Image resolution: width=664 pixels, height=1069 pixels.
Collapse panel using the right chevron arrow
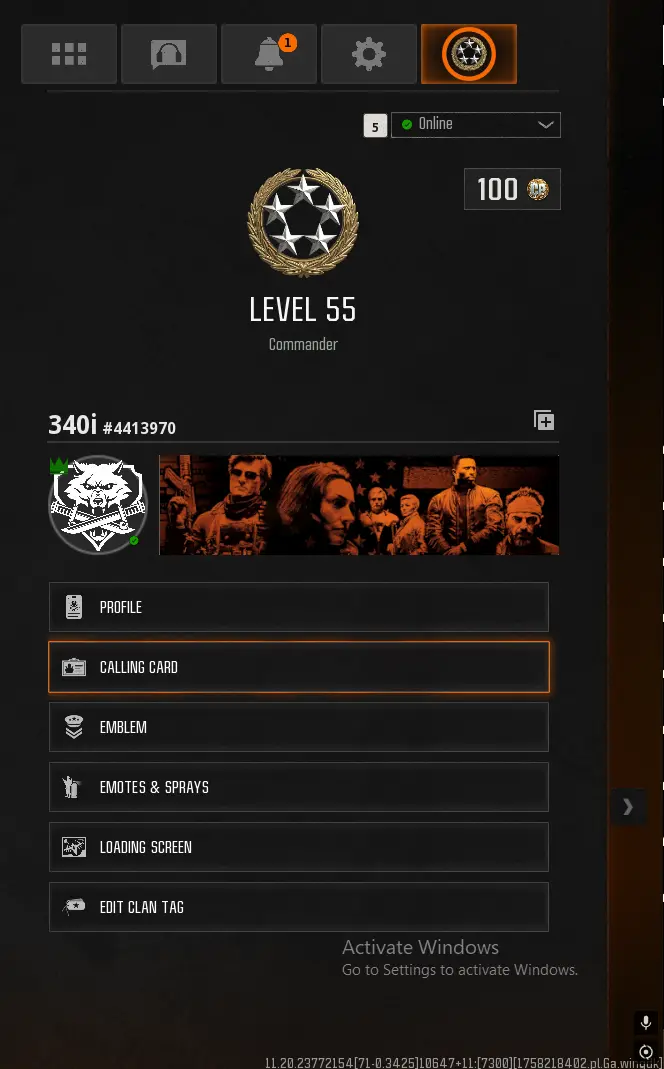[628, 807]
